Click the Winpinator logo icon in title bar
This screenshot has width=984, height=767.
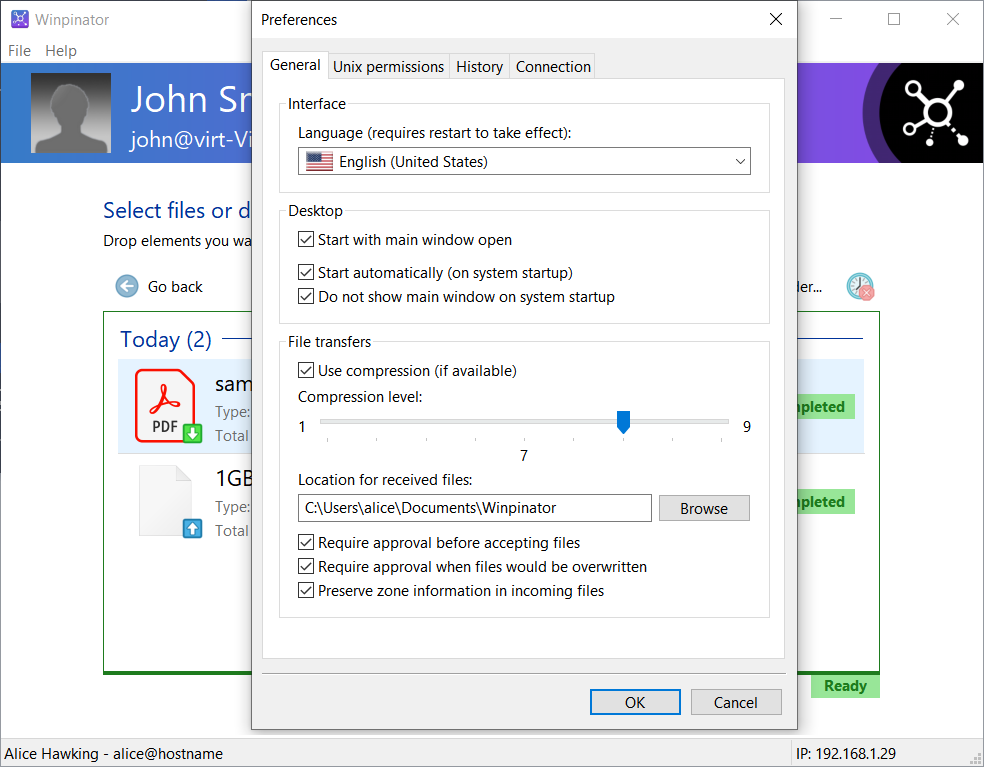tap(20, 18)
